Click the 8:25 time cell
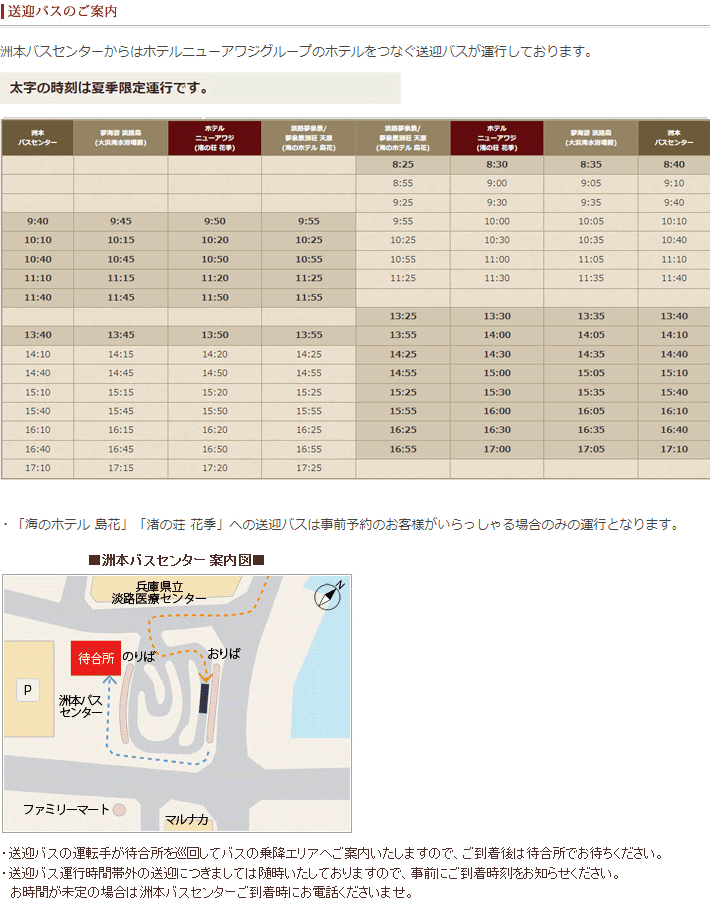The image size is (710, 913). [x=403, y=164]
